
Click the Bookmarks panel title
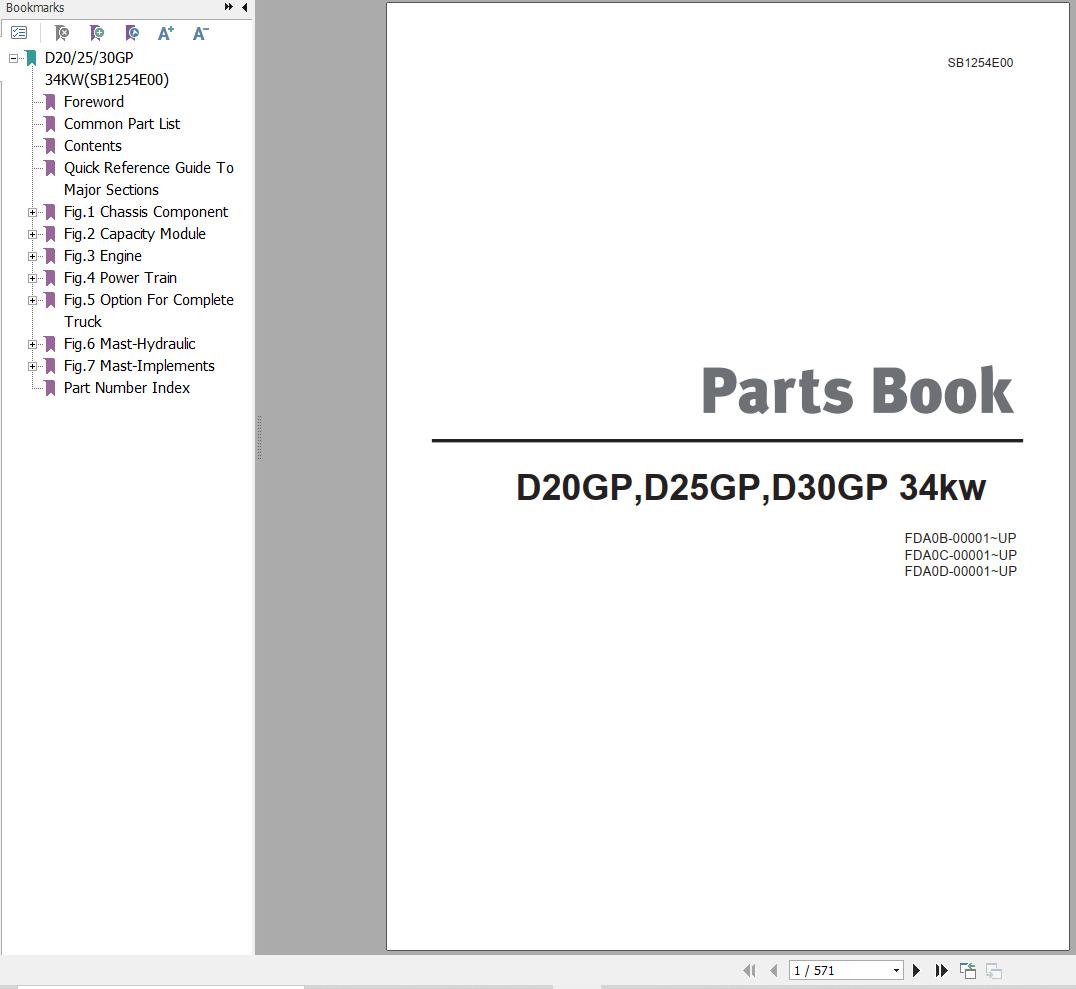pyautogui.click(x=35, y=8)
